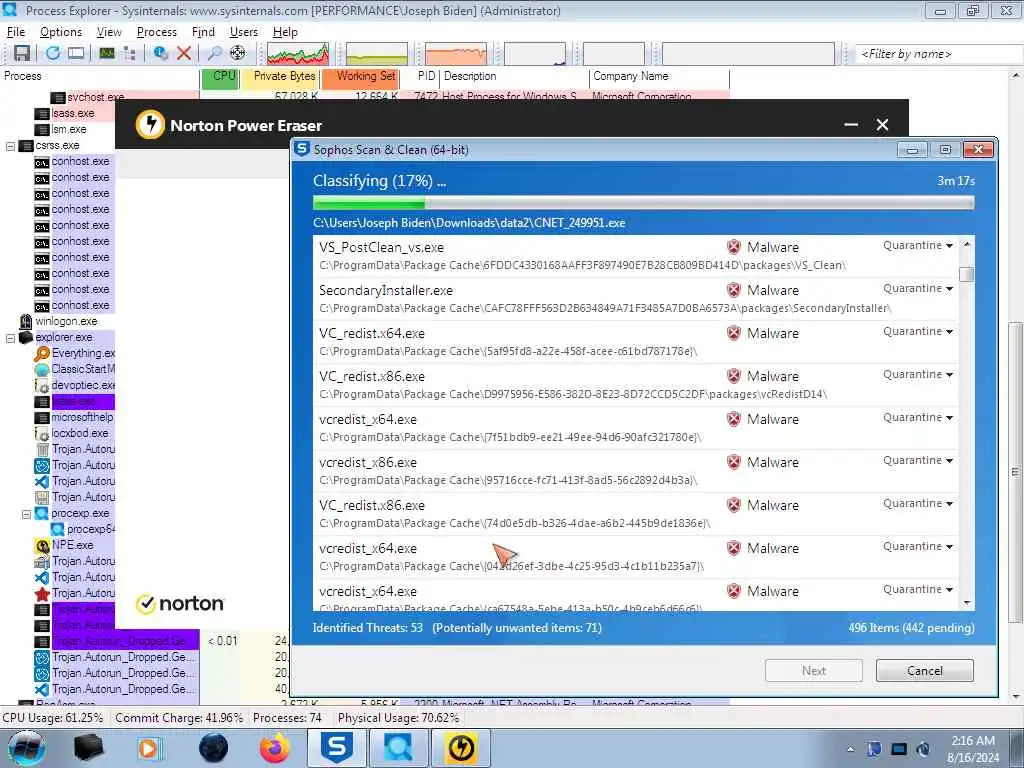
Task: Click the Cancel button in Sophos Scan & Clean
Action: pyautogui.click(x=925, y=671)
